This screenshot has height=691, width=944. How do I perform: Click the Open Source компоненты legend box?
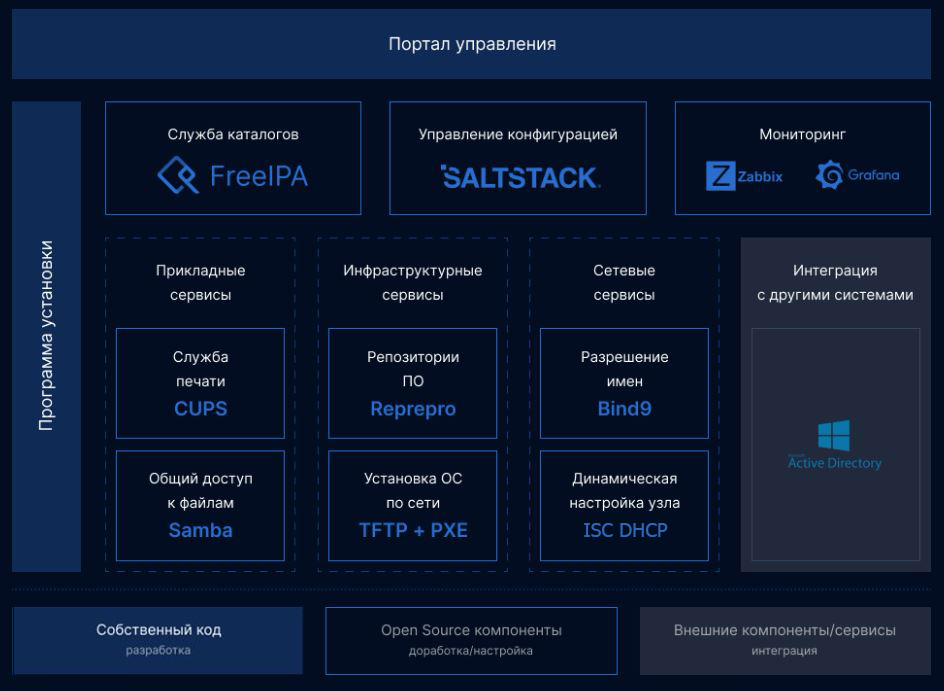tap(471, 640)
